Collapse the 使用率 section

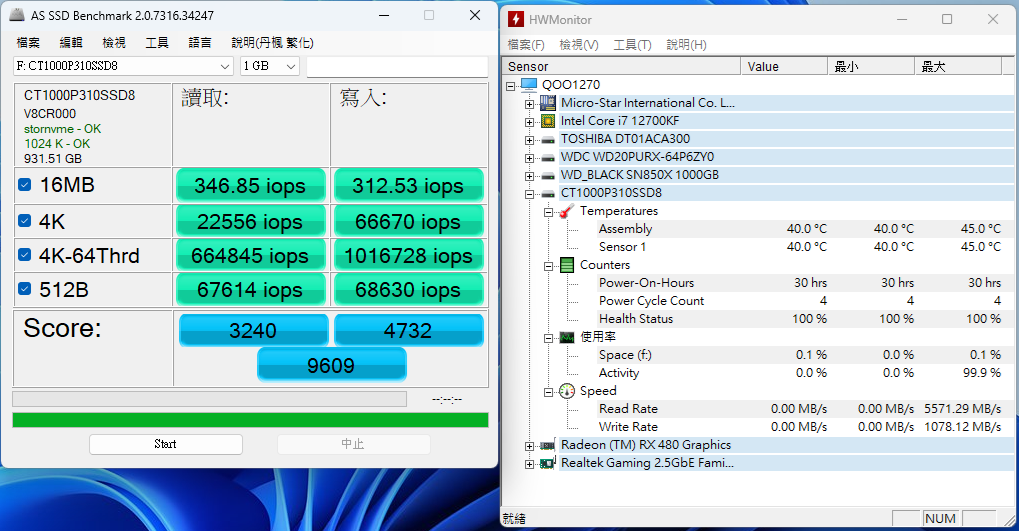548,338
